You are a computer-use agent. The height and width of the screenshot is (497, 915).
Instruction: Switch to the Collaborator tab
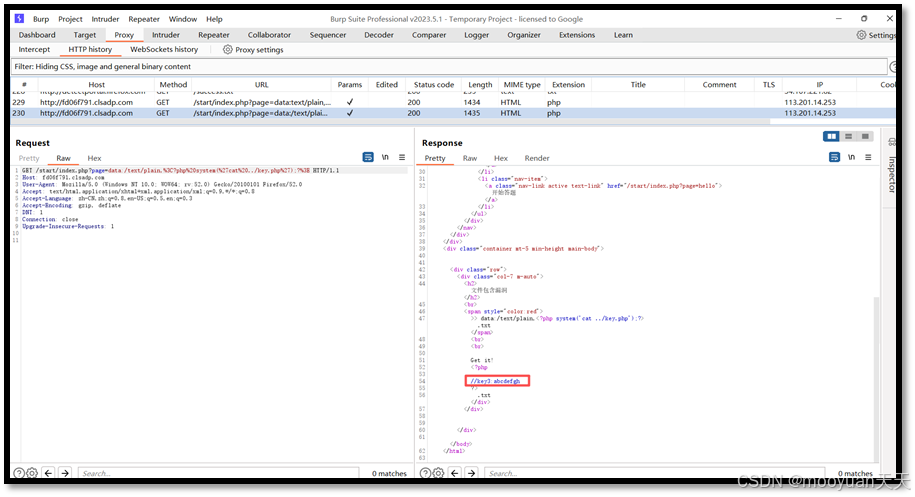pyautogui.click(x=269, y=35)
